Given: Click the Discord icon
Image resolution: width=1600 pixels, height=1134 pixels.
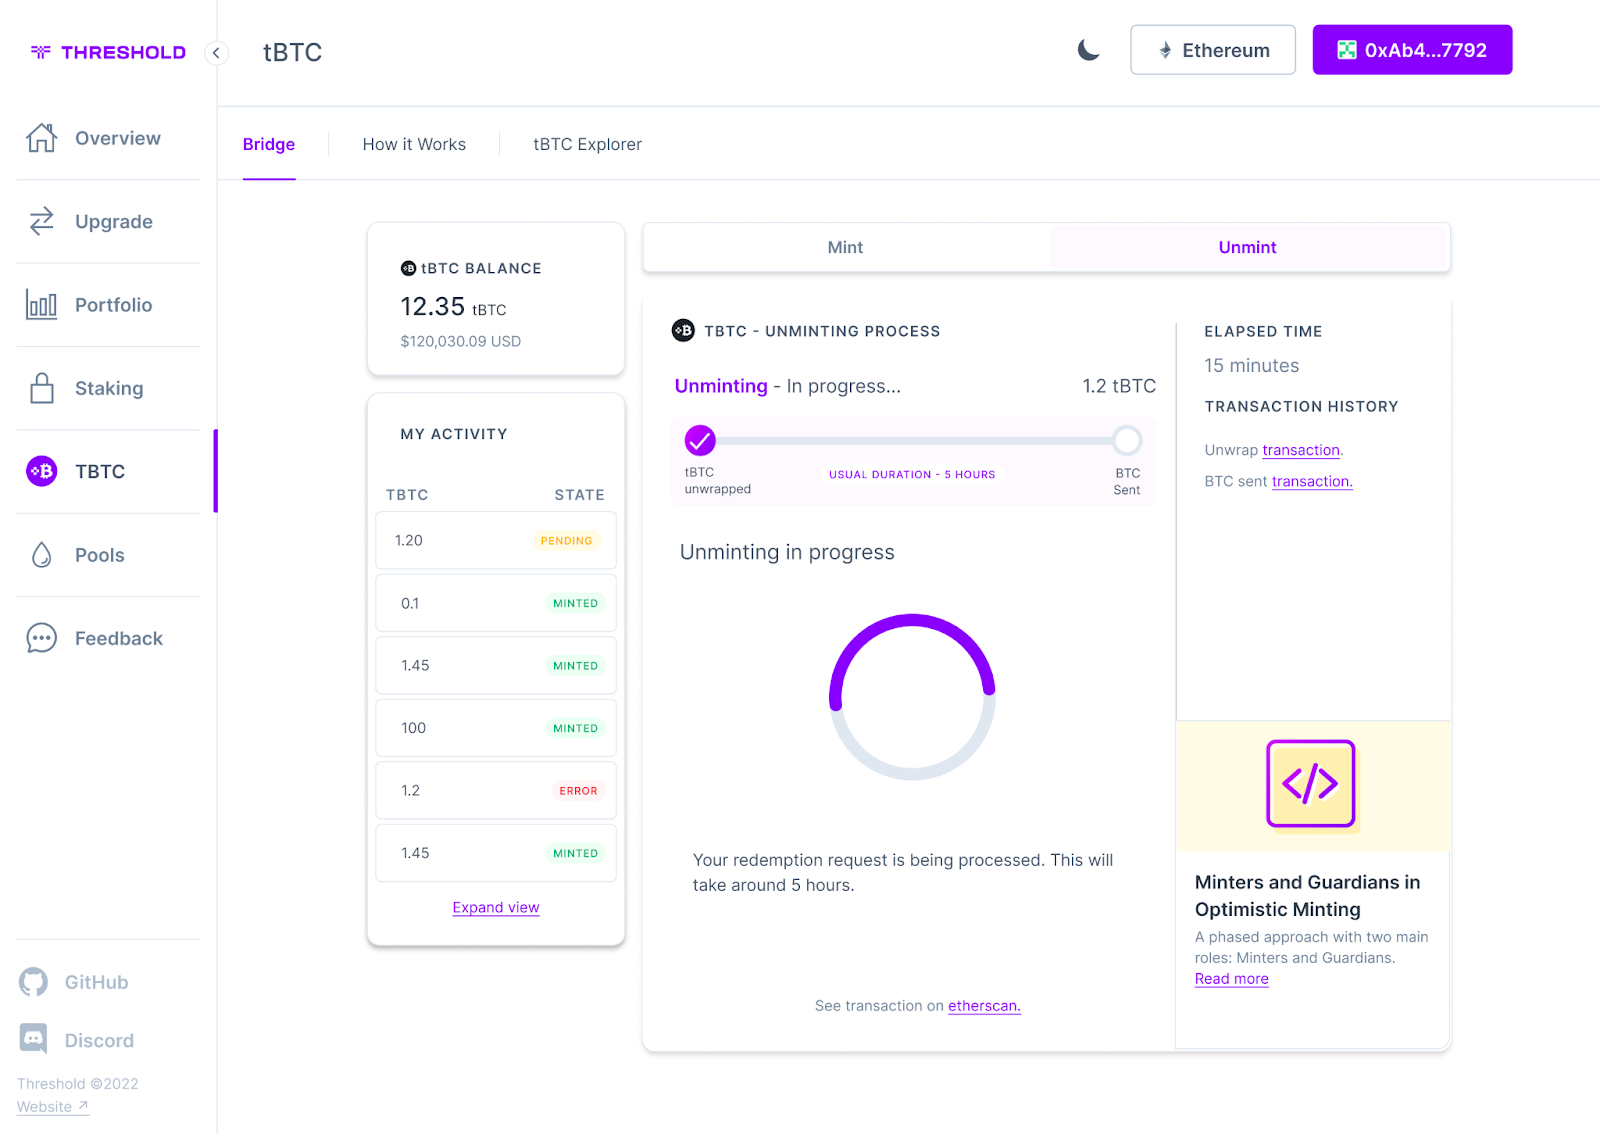Looking at the screenshot, I should tap(33, 1040).
